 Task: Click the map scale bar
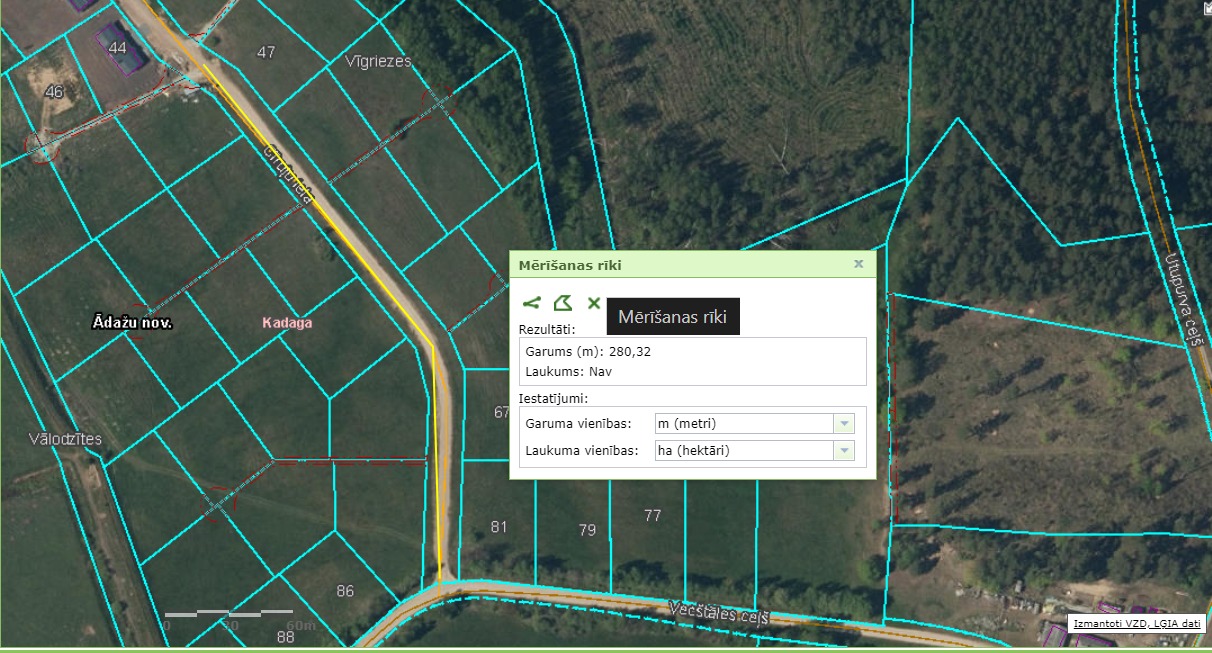(x=229, y=612)
